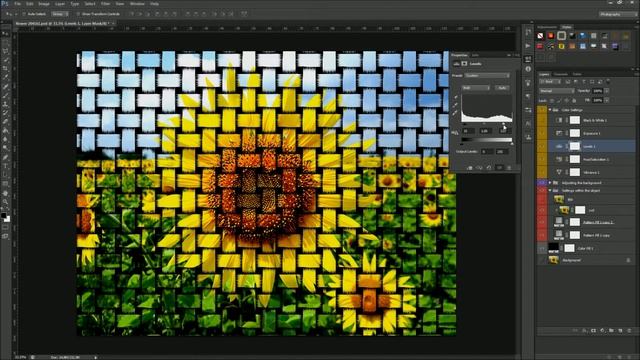Viewport: 640px width, 360px height.
Task: Add a layer mask
Action: pyautogui.click(x=593, y=330)
